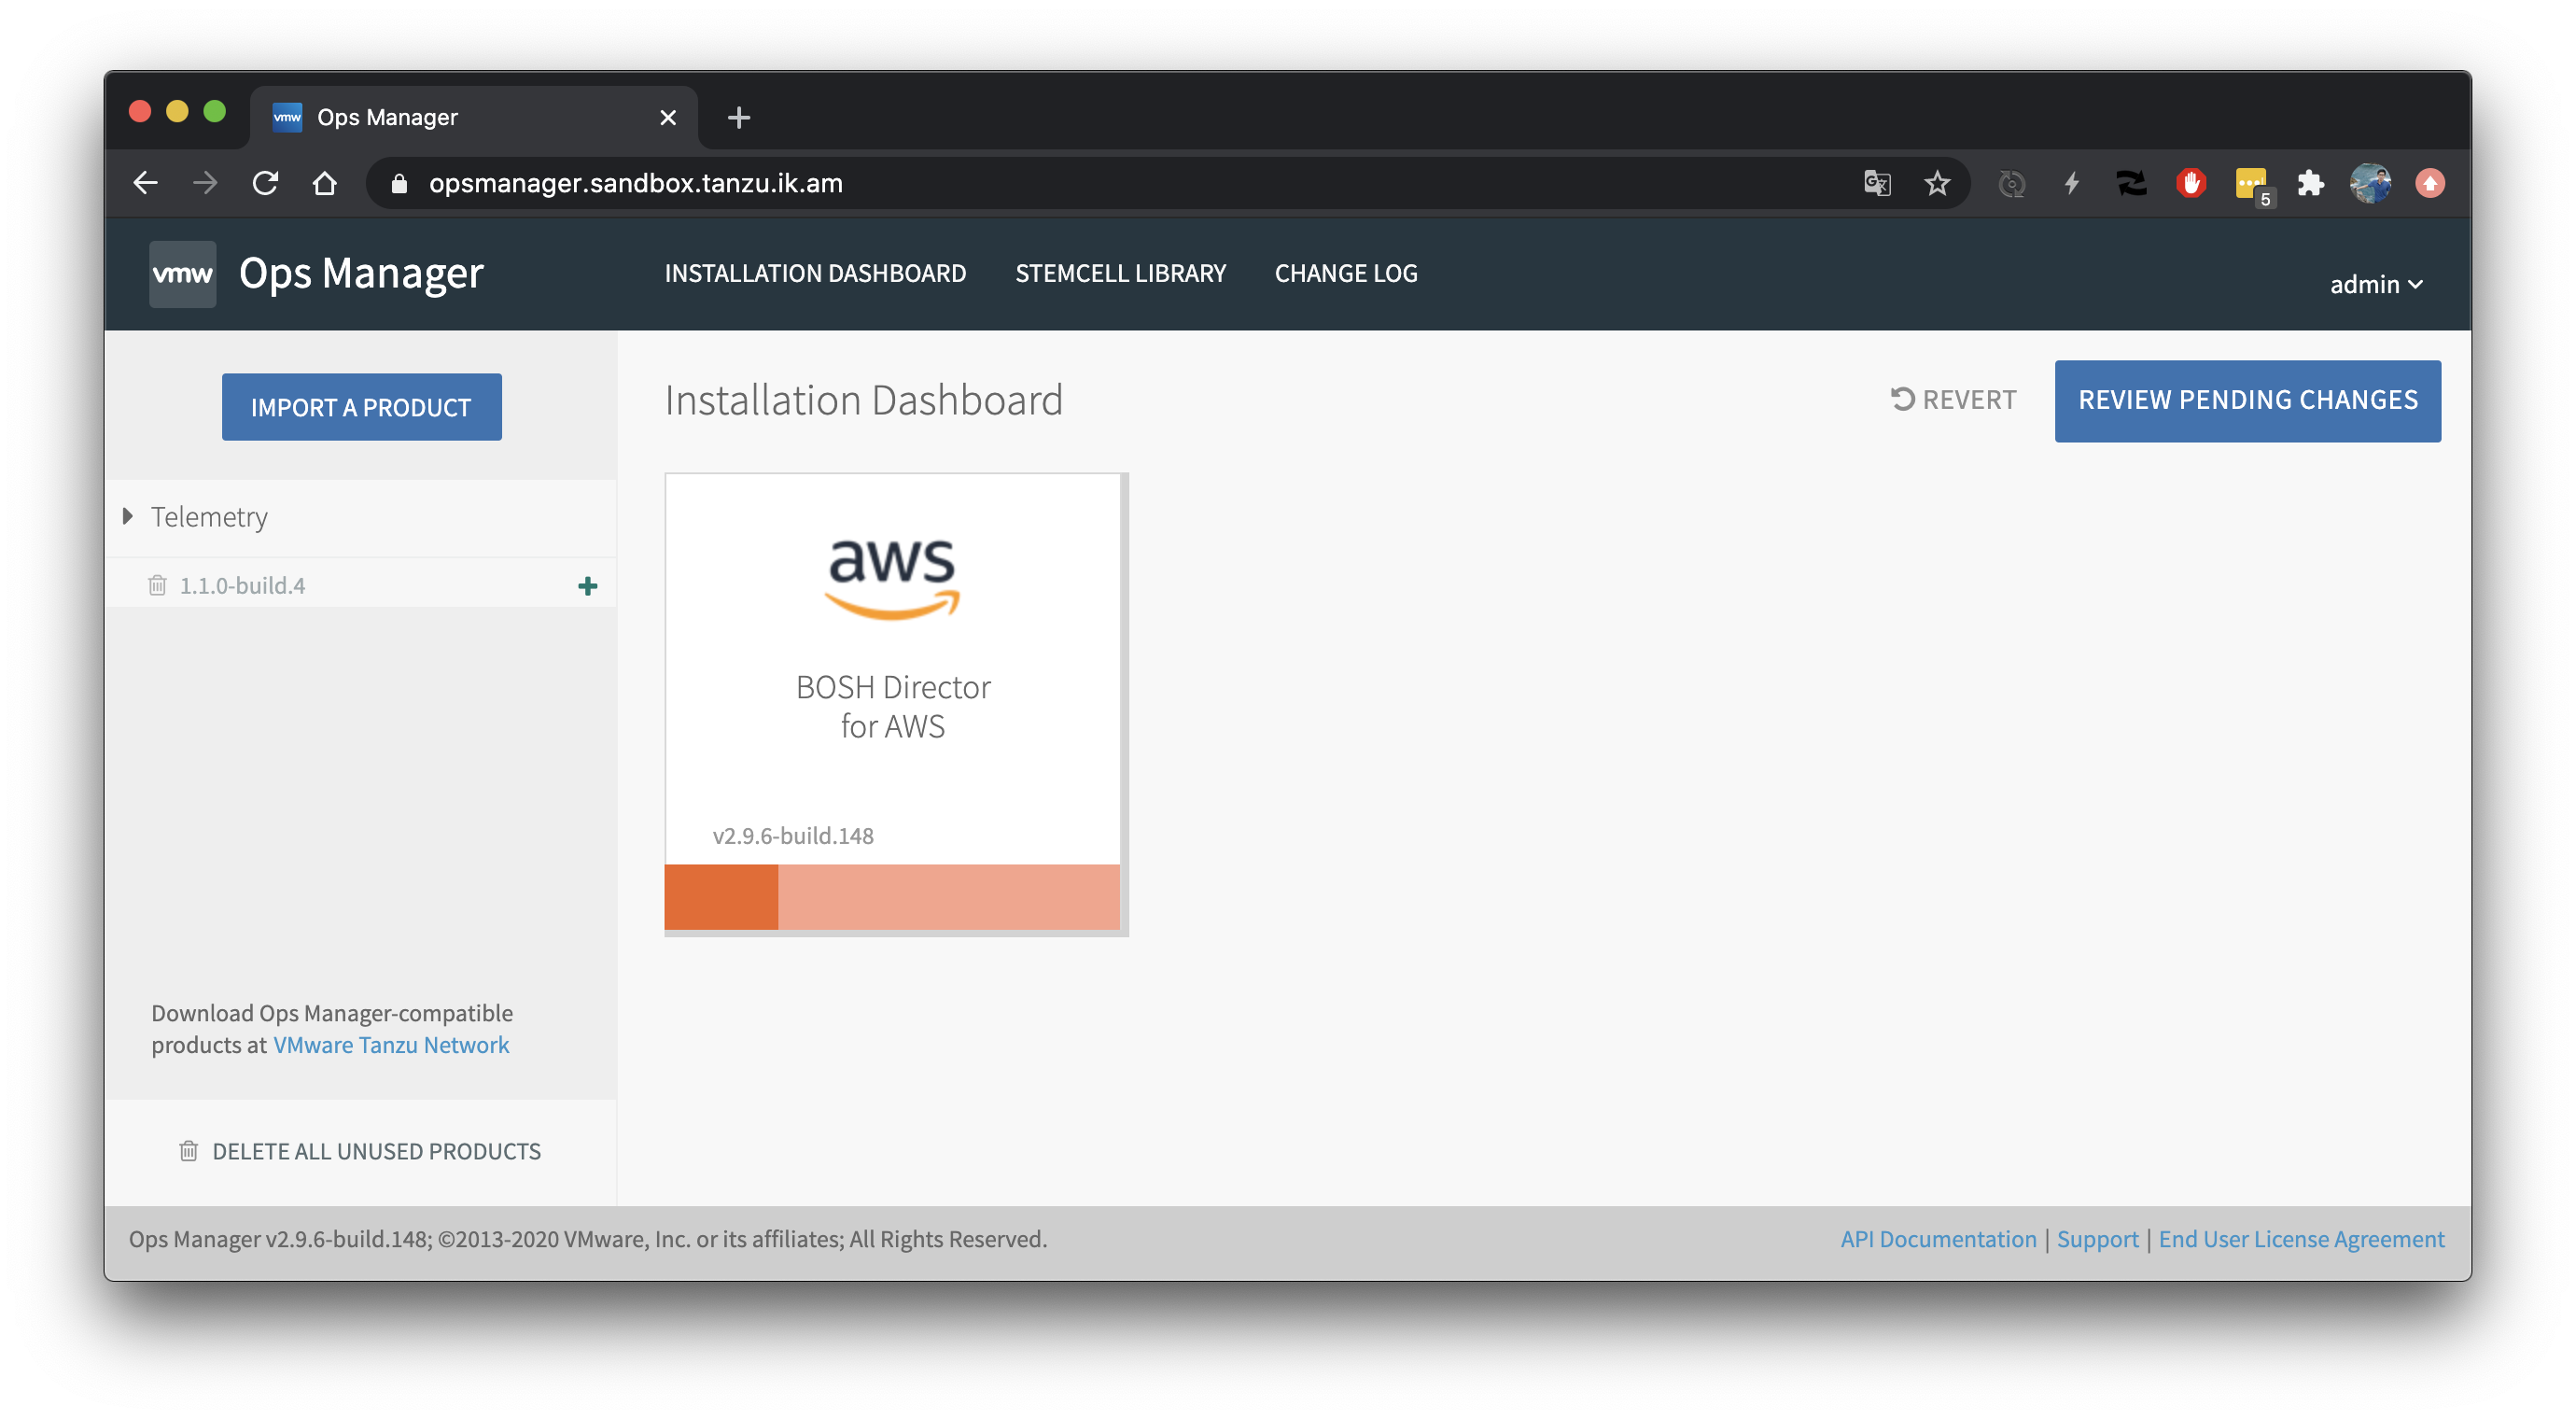This screenshot has height=1419, width=2576.
Task: Click Import a Product button
Action: tap(361, 407)
